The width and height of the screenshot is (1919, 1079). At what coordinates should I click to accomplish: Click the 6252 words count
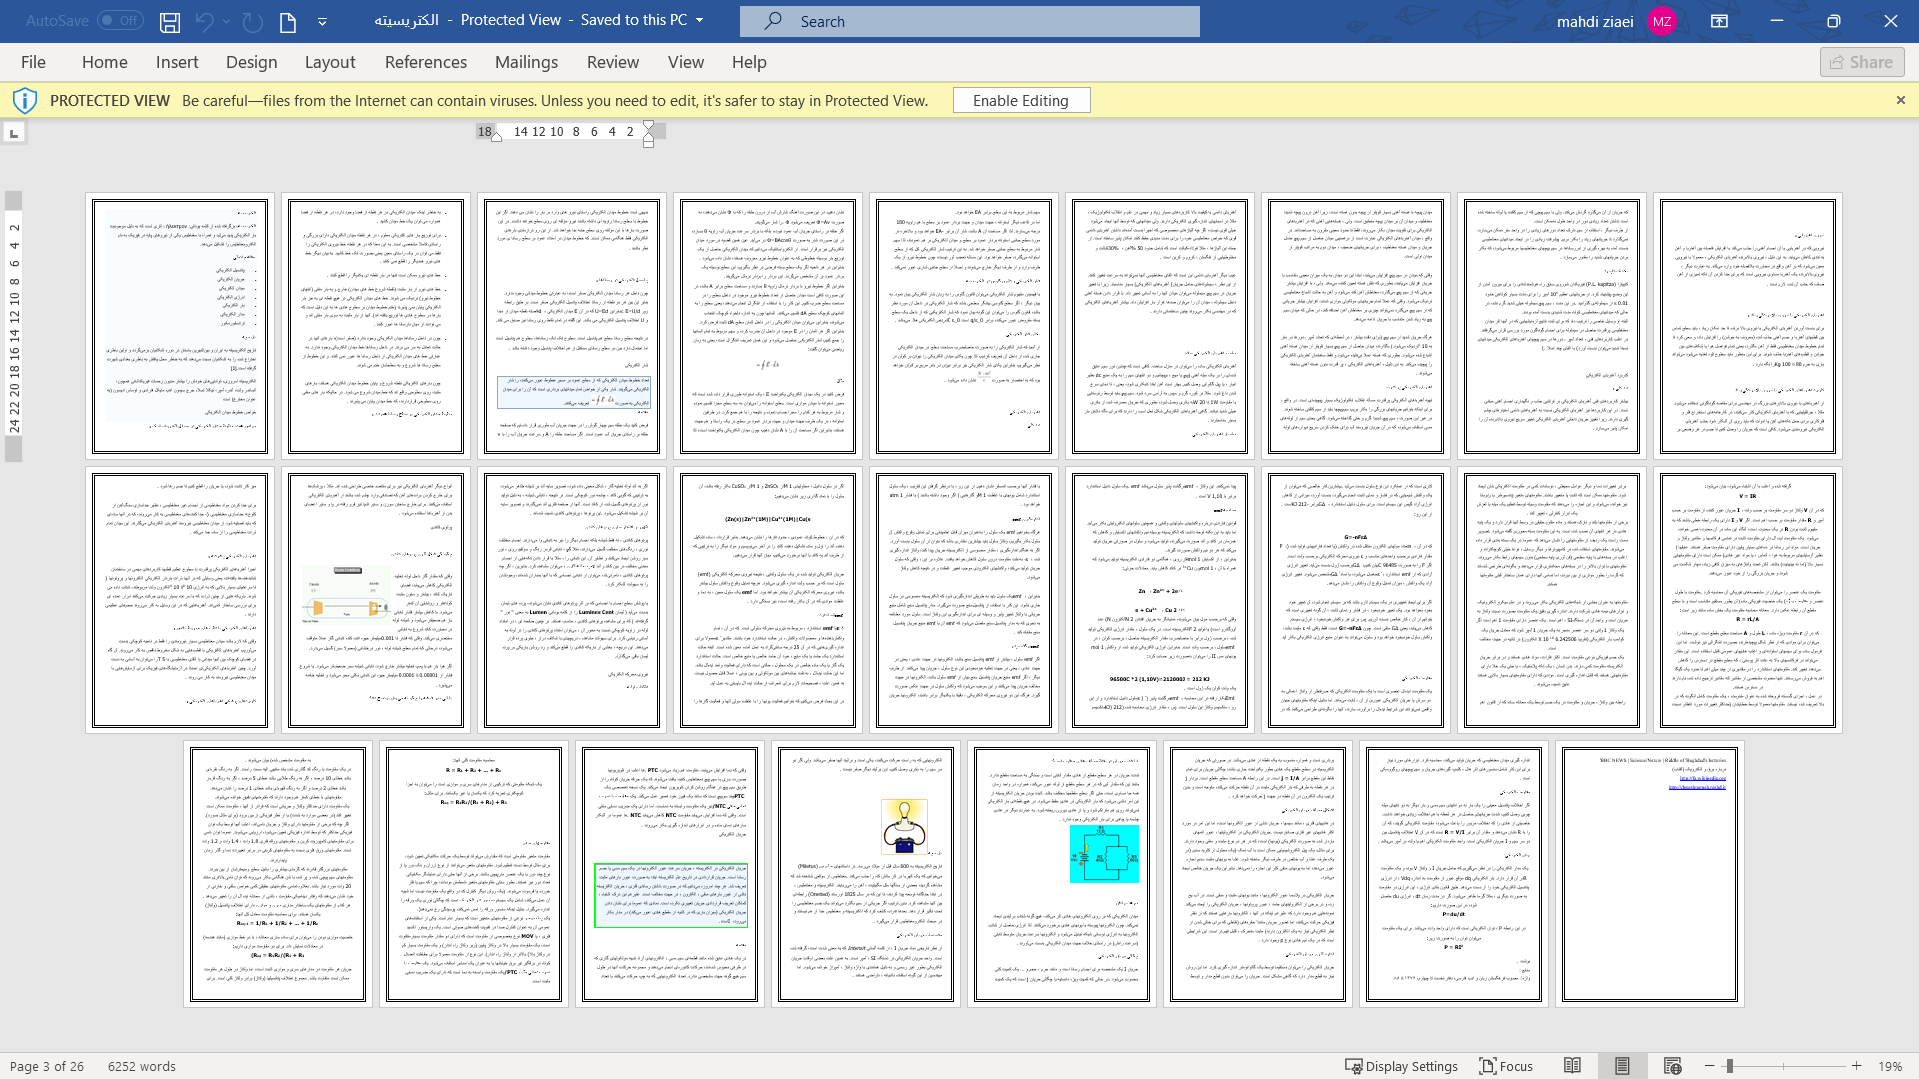[x=142, y=1066]
